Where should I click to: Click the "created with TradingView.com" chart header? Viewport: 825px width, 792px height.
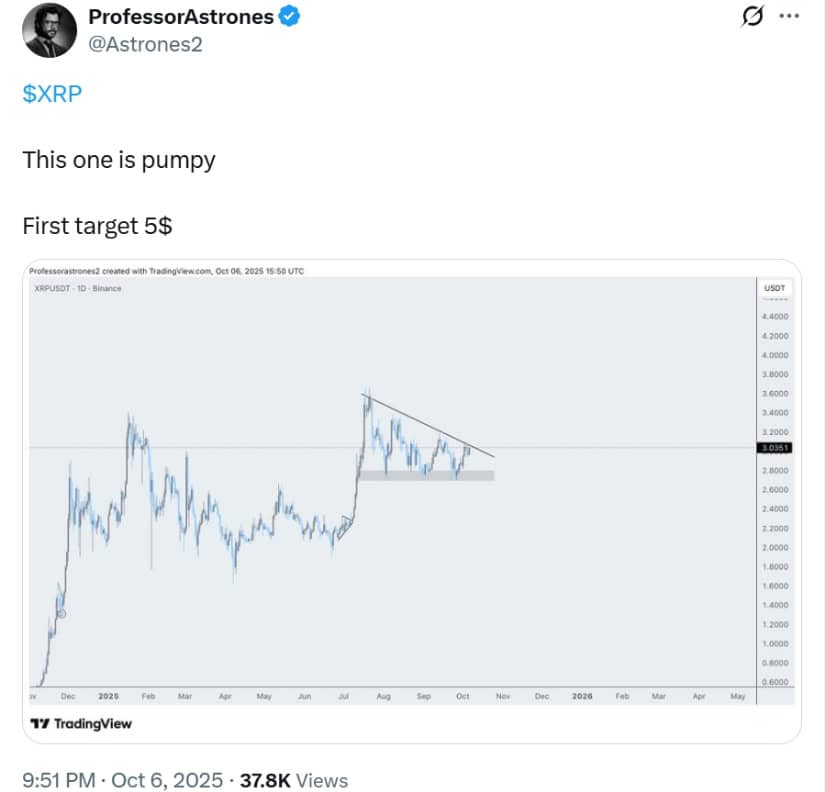167,270
